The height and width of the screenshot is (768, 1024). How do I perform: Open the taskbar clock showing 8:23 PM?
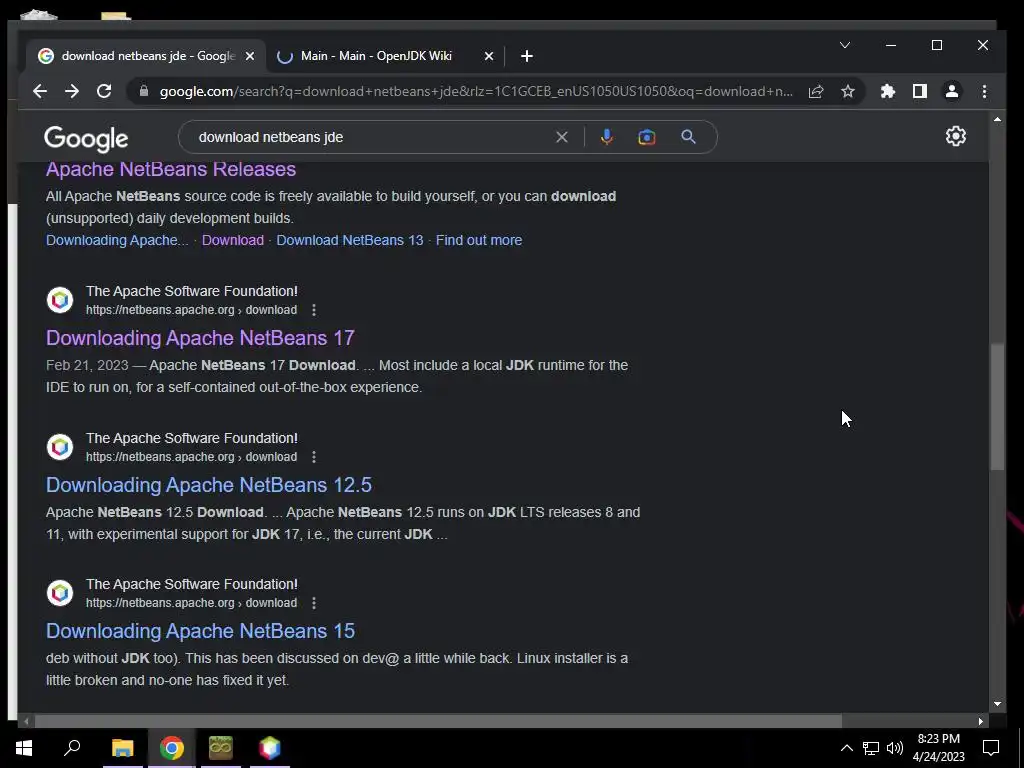(x=938, y=748)
